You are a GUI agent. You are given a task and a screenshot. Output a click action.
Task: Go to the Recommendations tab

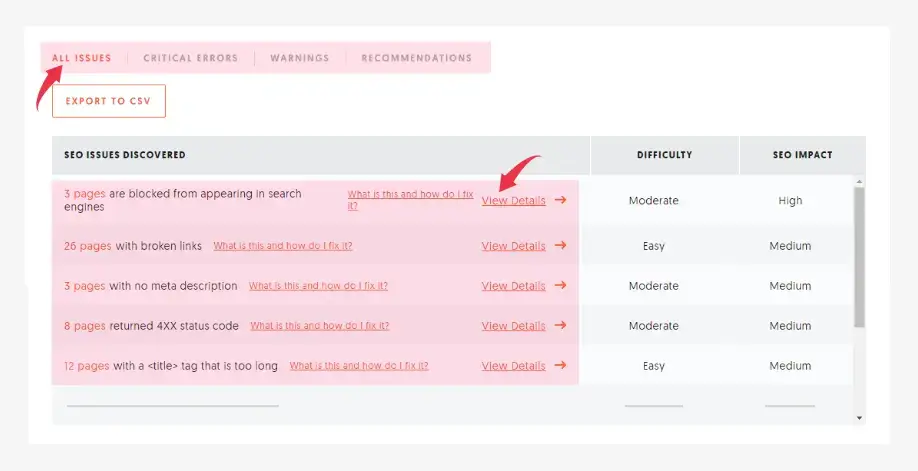[416, 58]
